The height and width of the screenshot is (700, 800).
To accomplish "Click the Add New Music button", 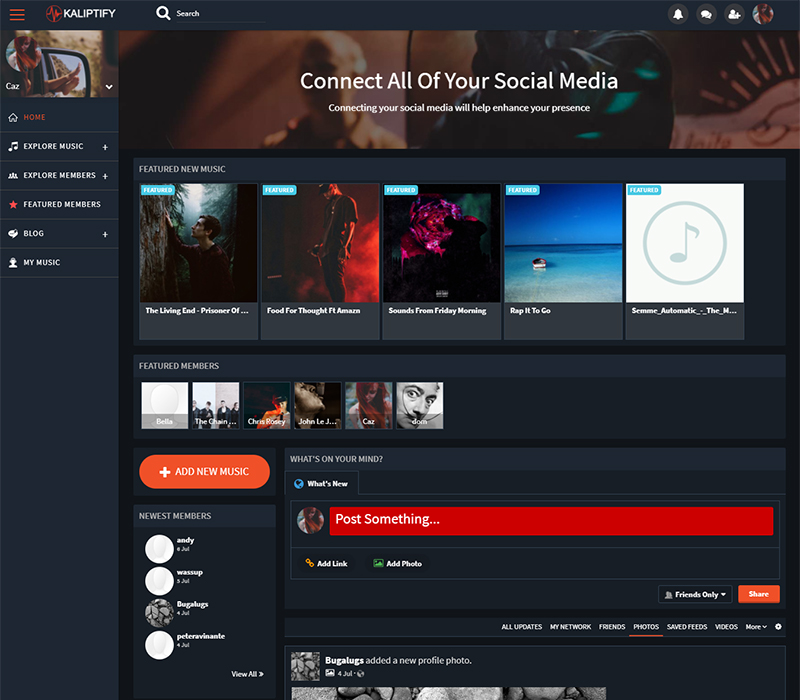I will click(204, 471).
